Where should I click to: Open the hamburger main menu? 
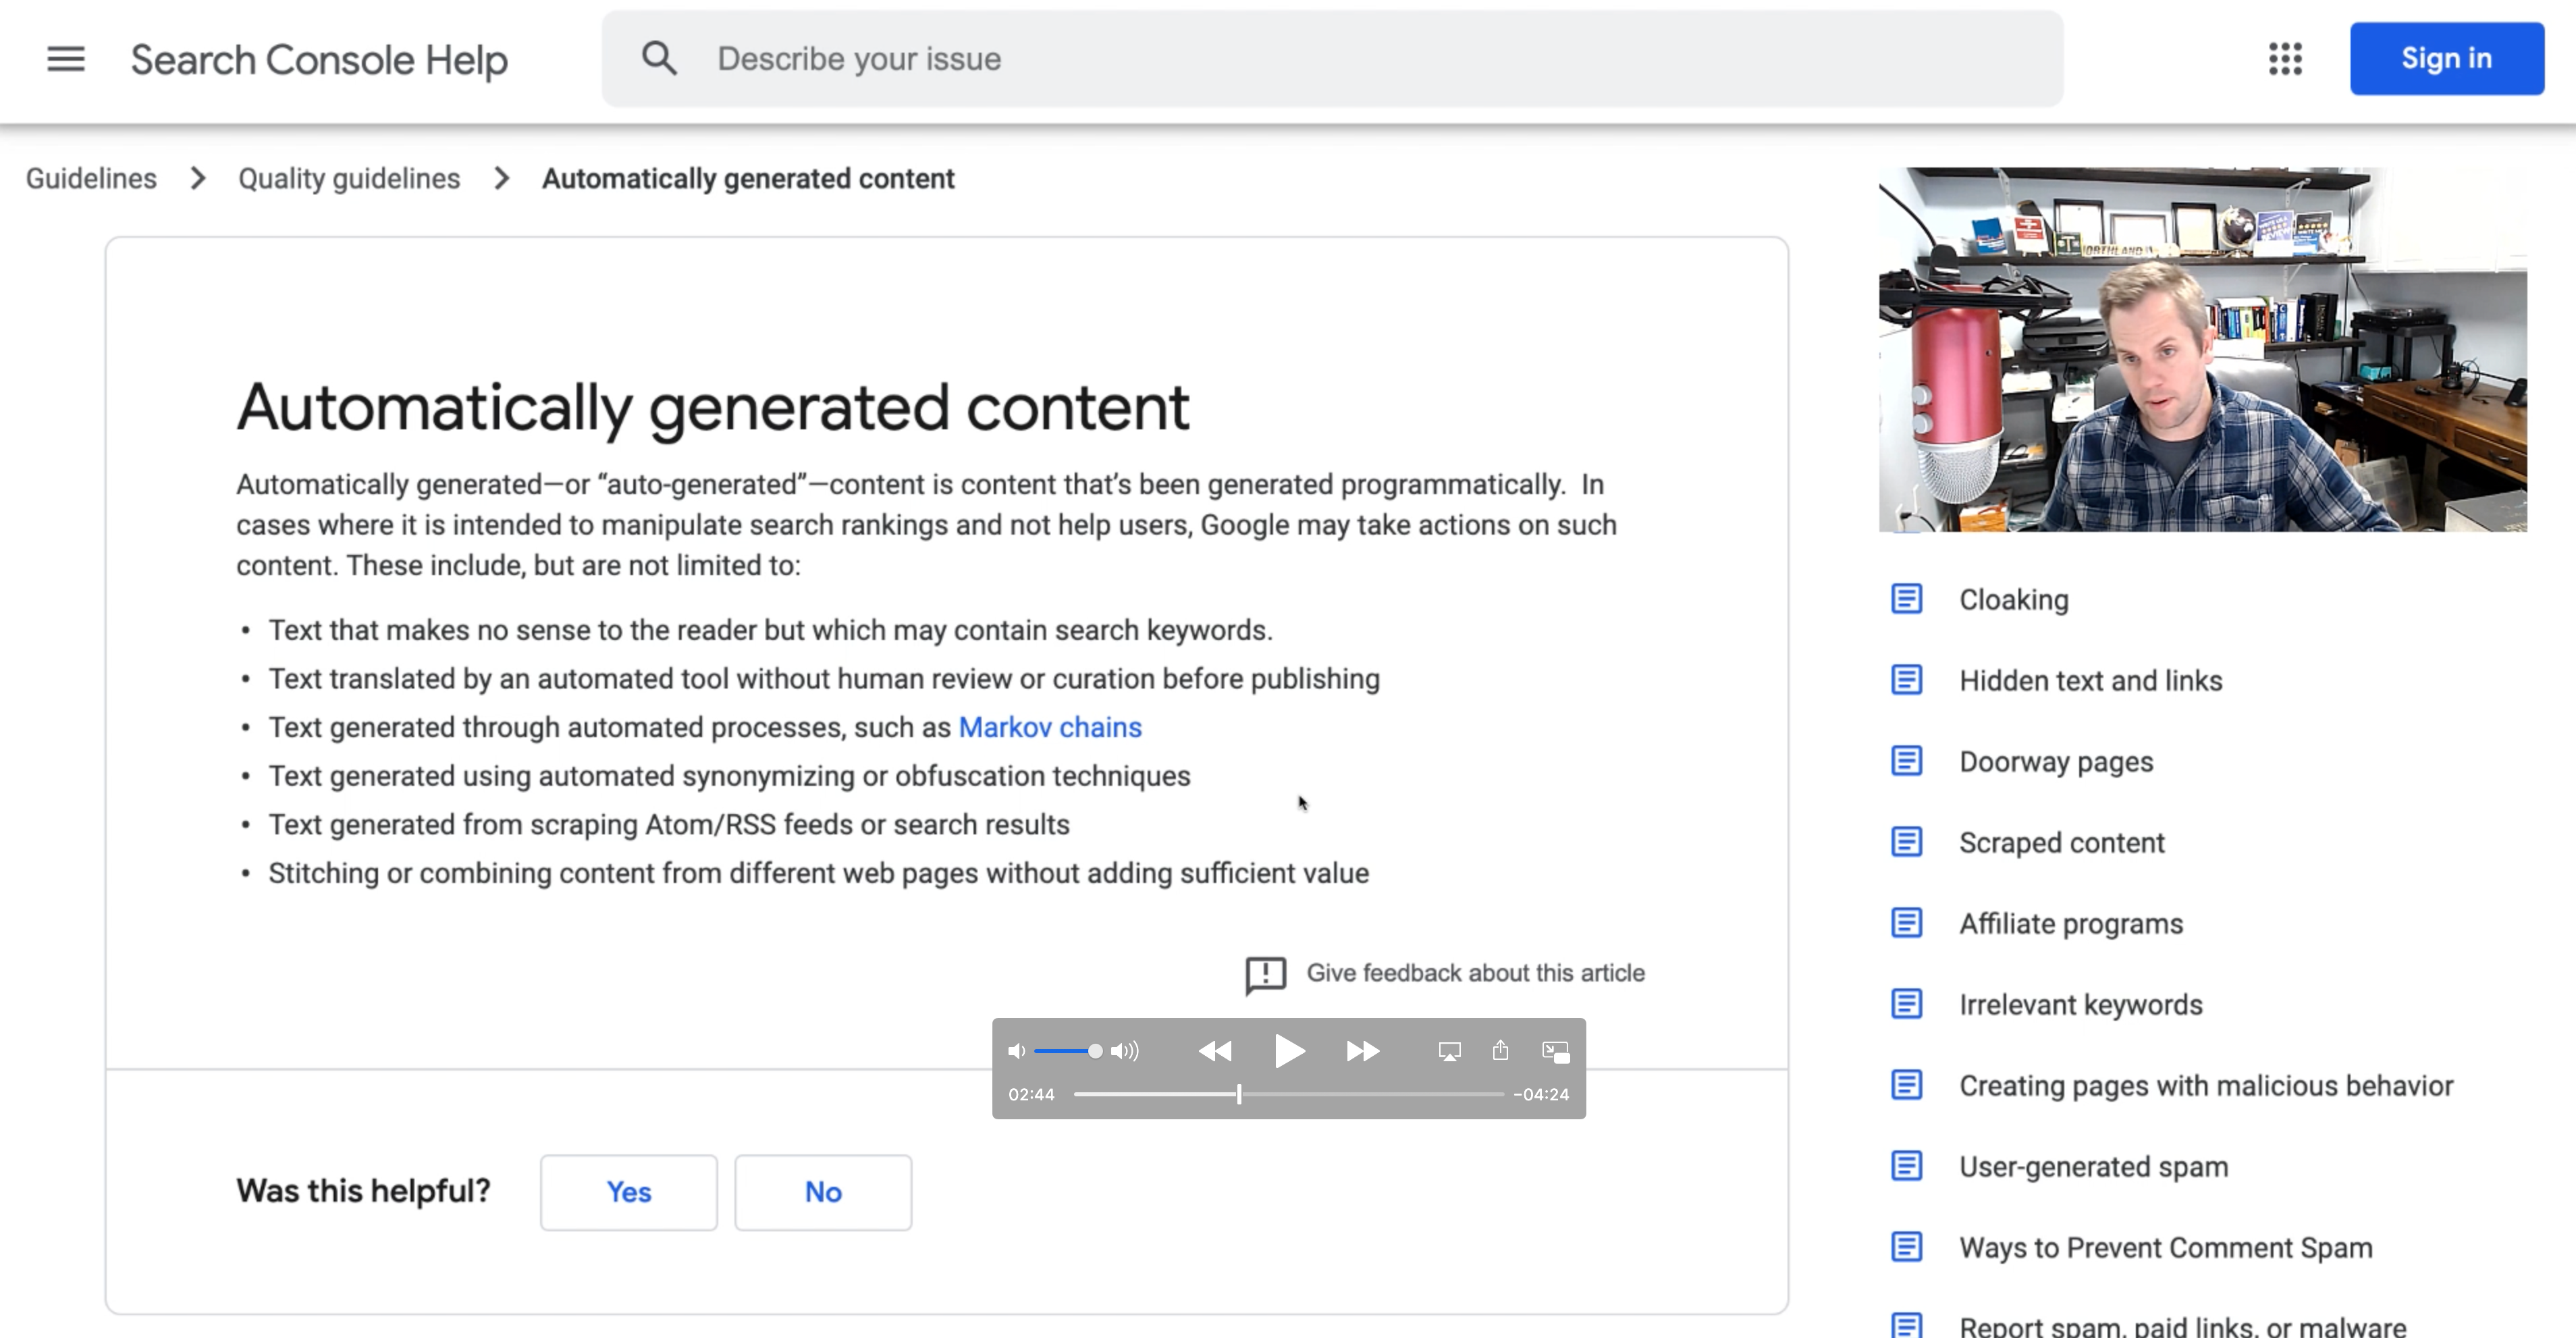pos(66,59)
